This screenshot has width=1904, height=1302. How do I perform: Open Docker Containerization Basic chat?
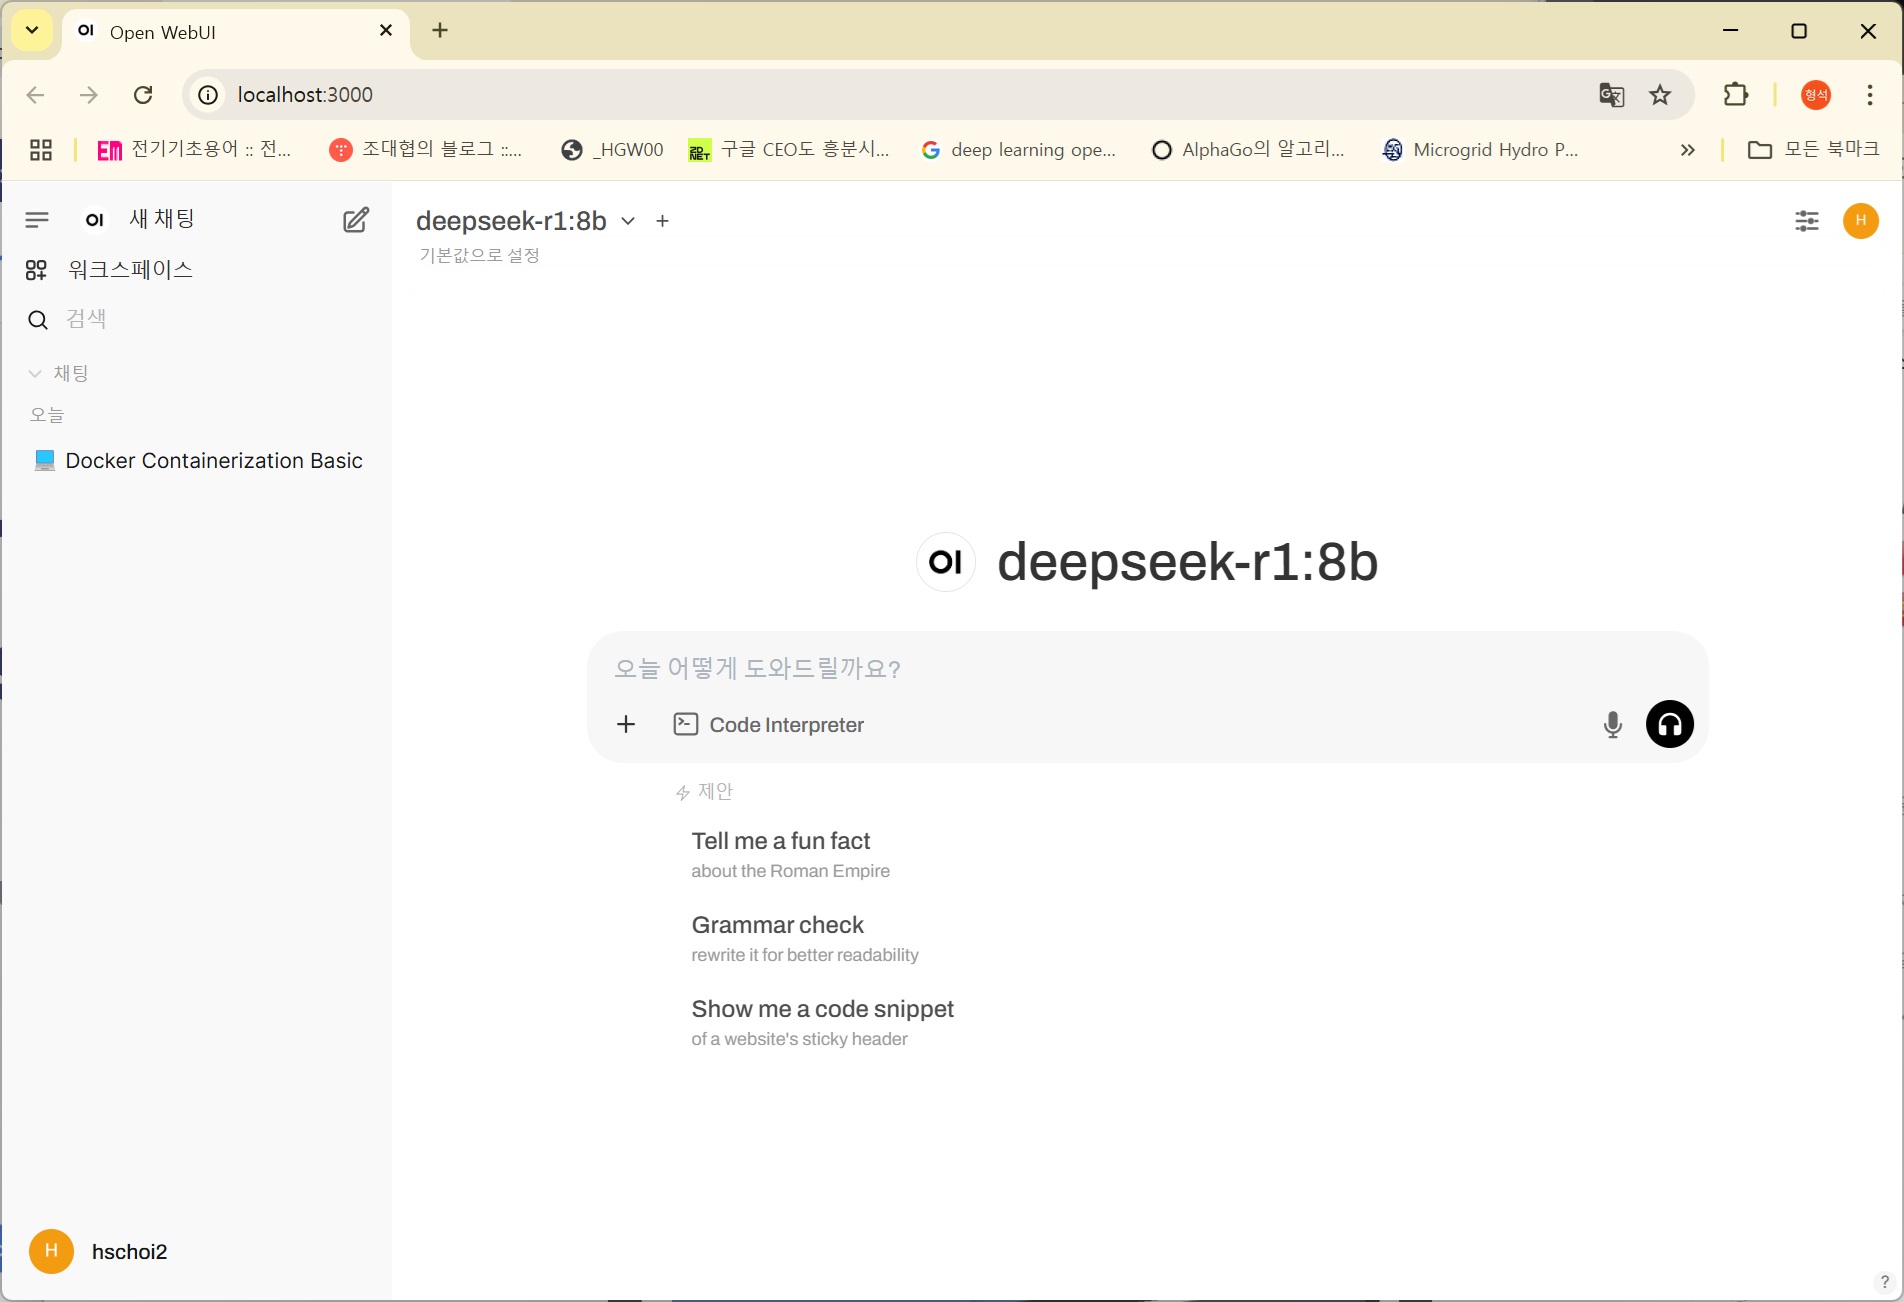point(213,461)
